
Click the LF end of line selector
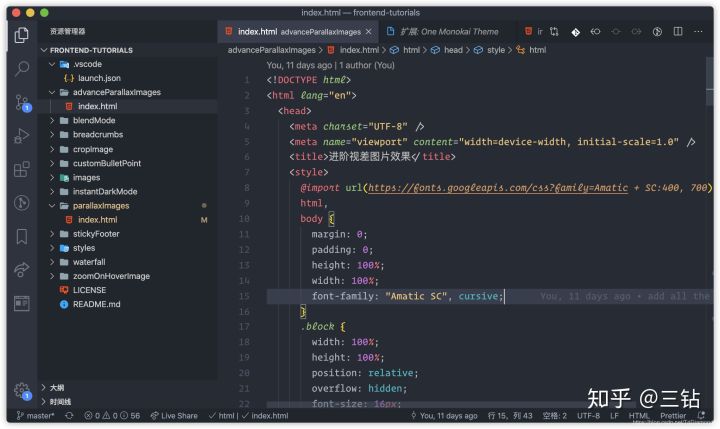614,416
